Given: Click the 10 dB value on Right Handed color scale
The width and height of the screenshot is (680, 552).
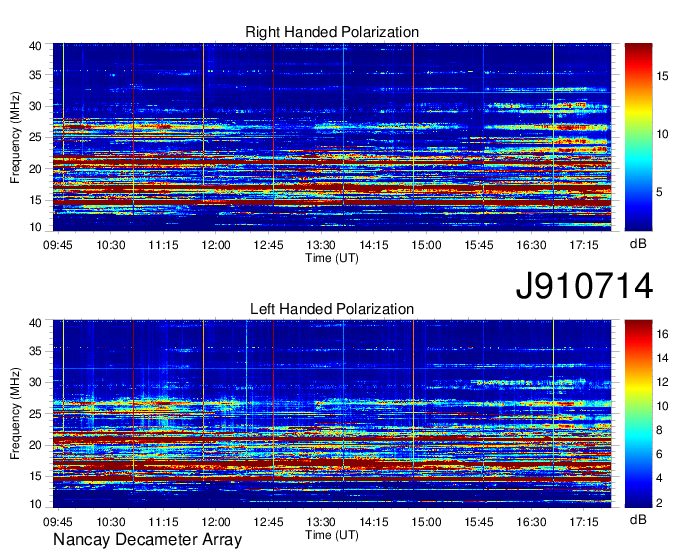Looking at the screenshot, I should [662, 134].
